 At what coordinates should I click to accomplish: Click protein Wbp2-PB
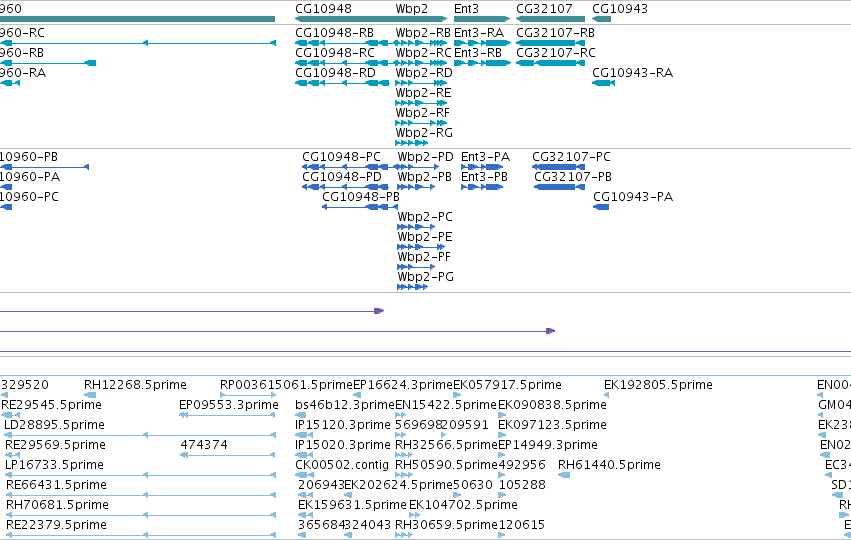click(425, 177)
